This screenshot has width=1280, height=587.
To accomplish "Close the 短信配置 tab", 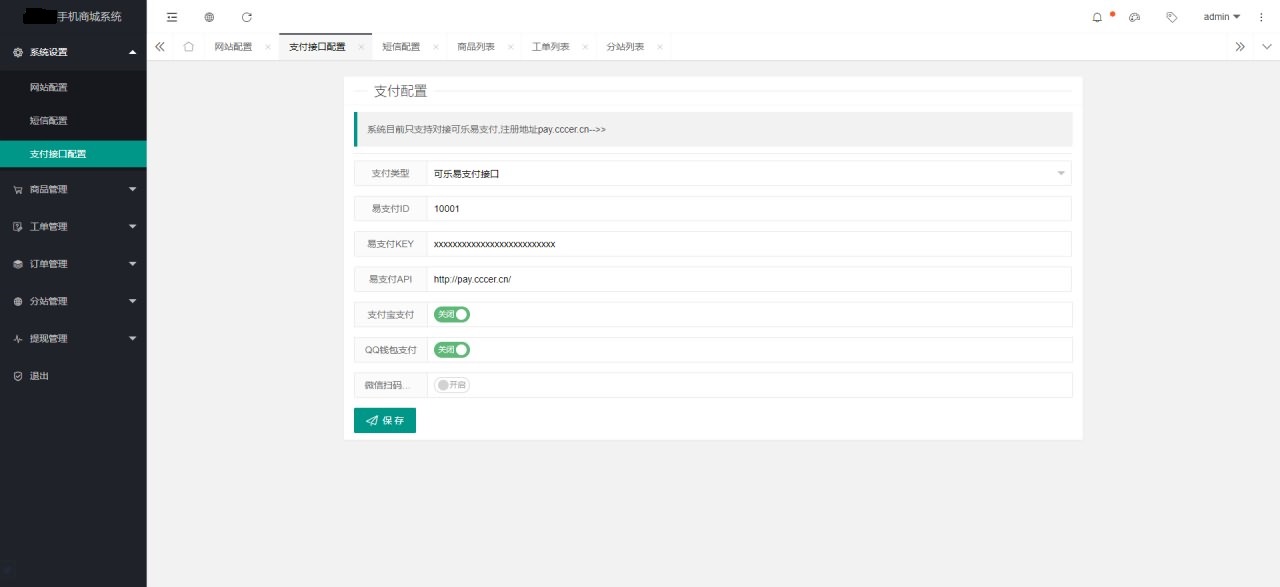I will pyautogui.click(x=436, y=47).
